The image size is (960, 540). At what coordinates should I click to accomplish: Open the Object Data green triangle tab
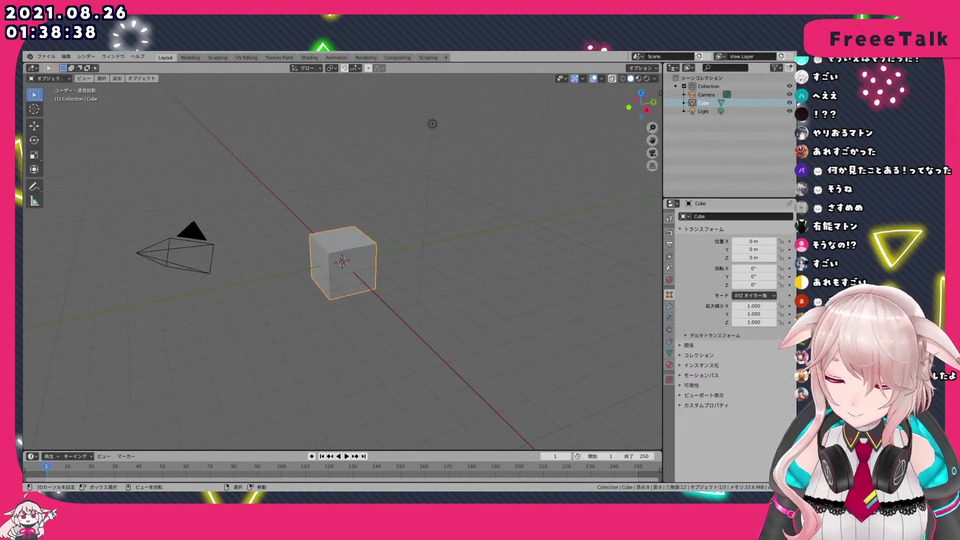pyautogui.click(x=669, y=353)
